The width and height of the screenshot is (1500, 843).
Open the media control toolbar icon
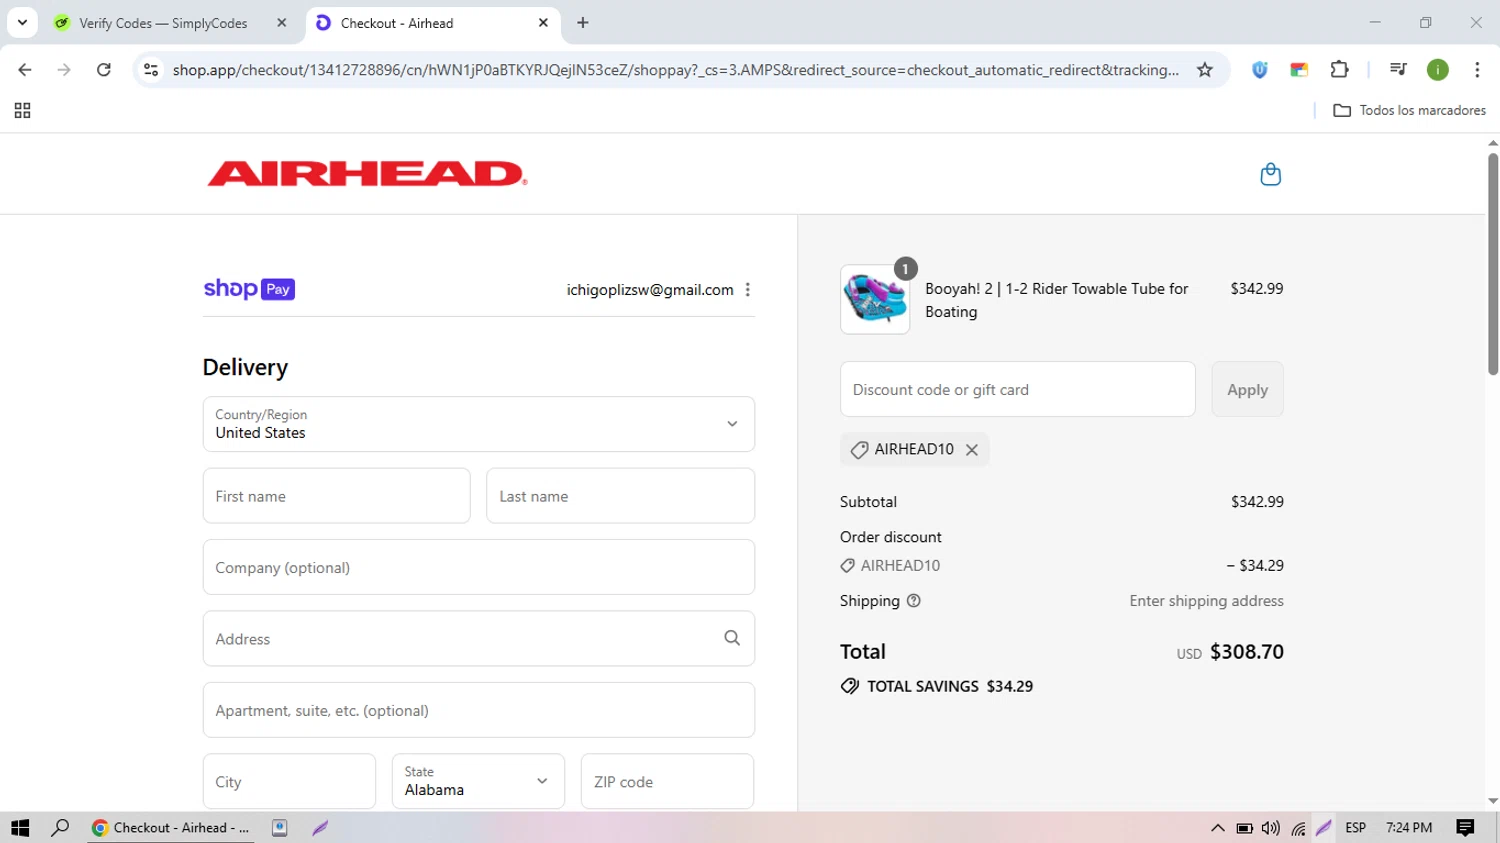pos(1398,69)
